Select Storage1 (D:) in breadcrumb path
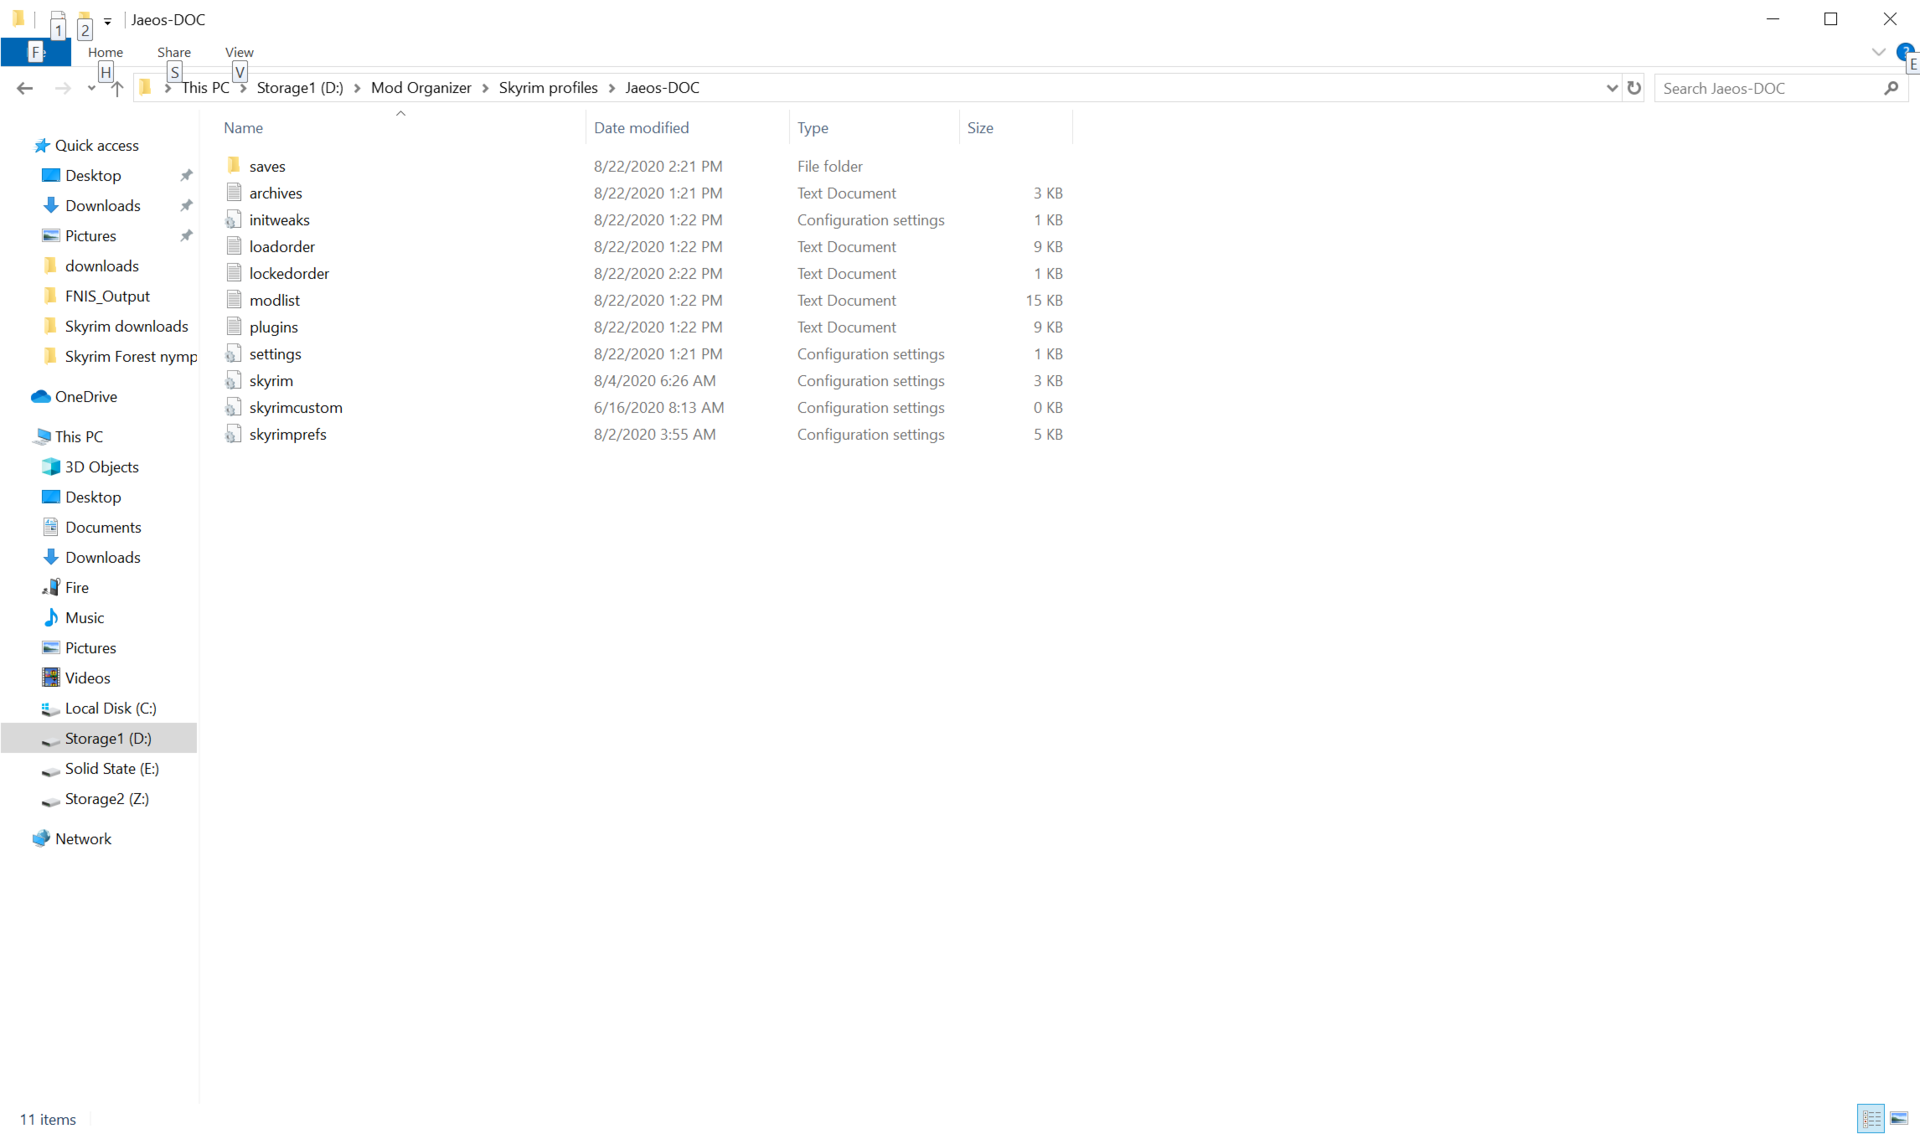The width and height of the screenshot is (1920, 1134). pos(299,88)
